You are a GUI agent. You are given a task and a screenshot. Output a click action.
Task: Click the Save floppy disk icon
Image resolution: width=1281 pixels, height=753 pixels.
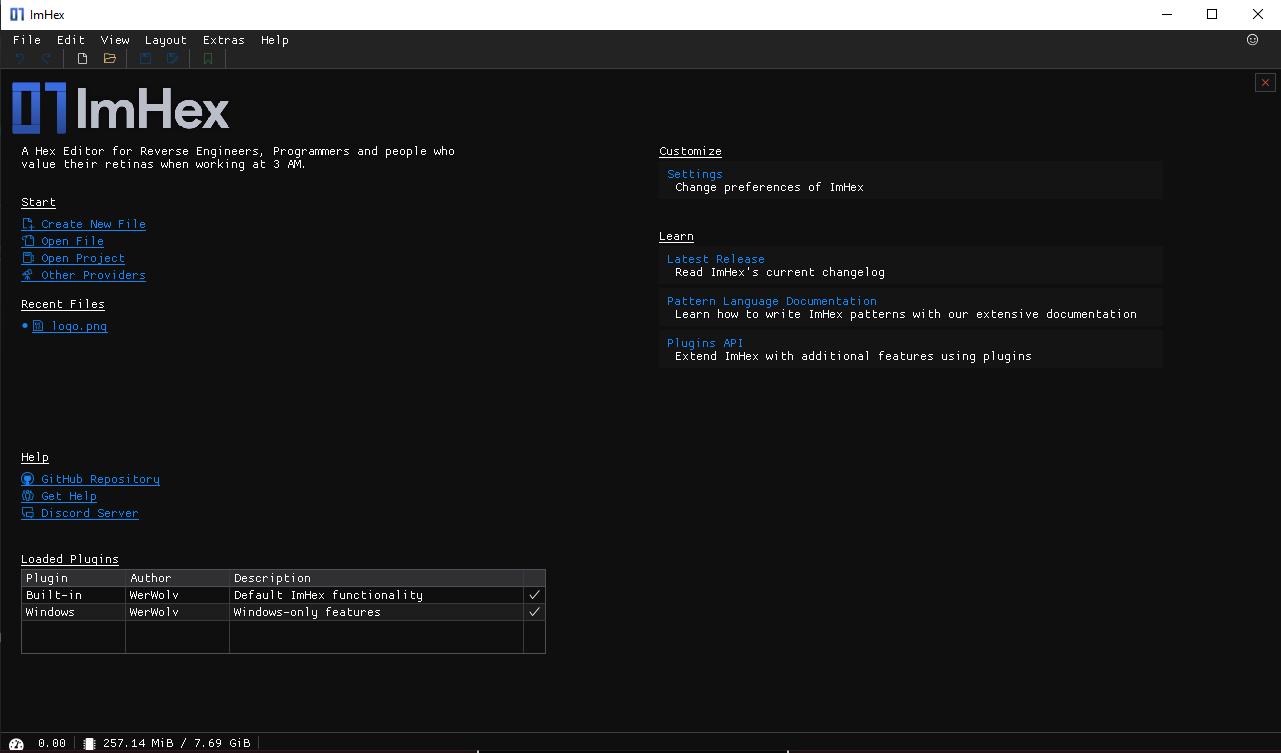(145, 59)
